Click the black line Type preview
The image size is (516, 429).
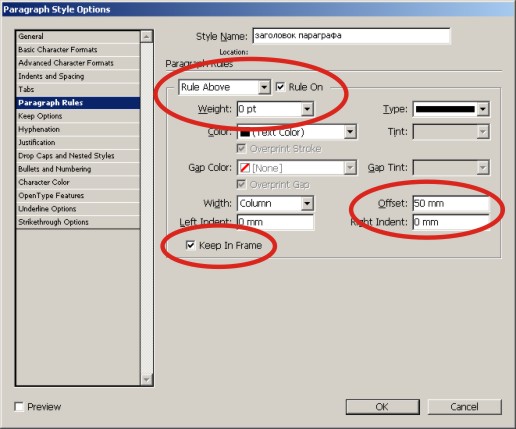[x=445, y=109]
